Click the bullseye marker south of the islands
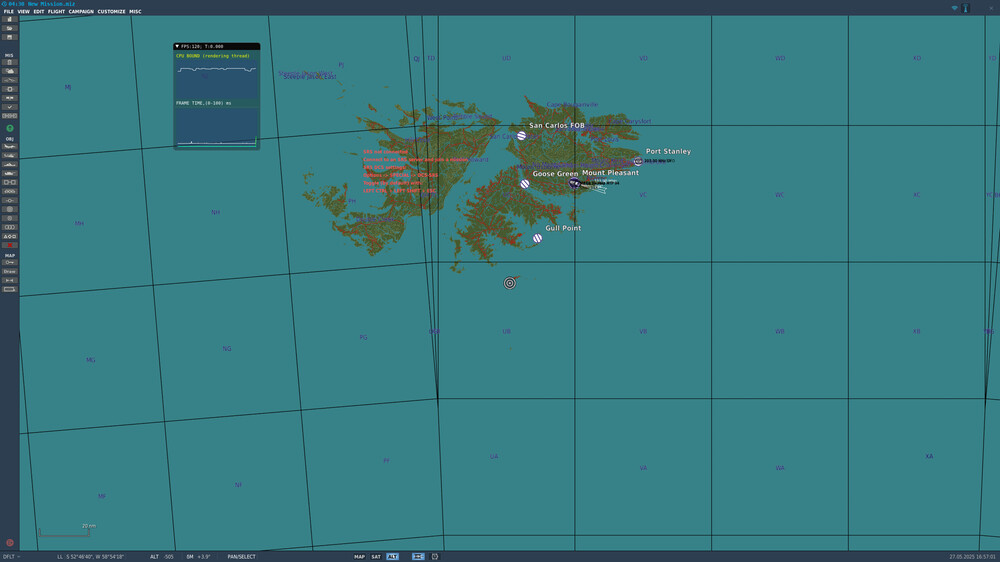 coord(510,283)
